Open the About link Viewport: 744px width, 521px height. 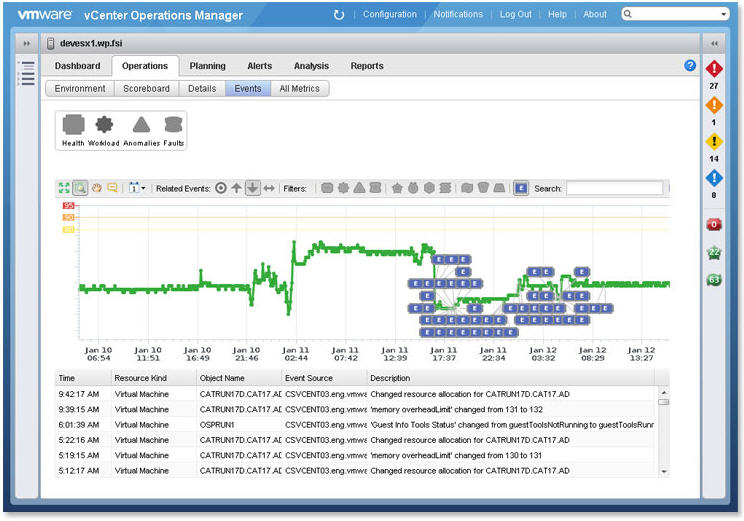595,14
